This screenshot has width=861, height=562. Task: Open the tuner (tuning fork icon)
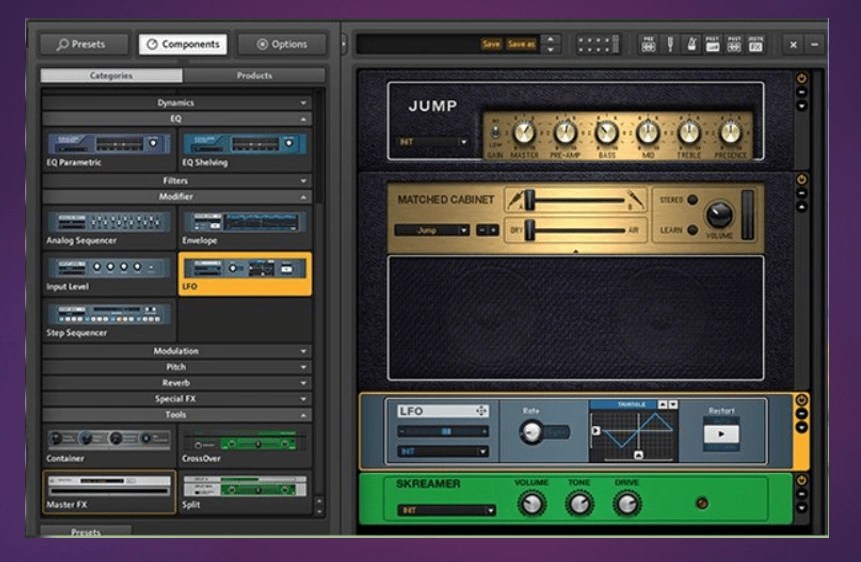pos(670,44)
